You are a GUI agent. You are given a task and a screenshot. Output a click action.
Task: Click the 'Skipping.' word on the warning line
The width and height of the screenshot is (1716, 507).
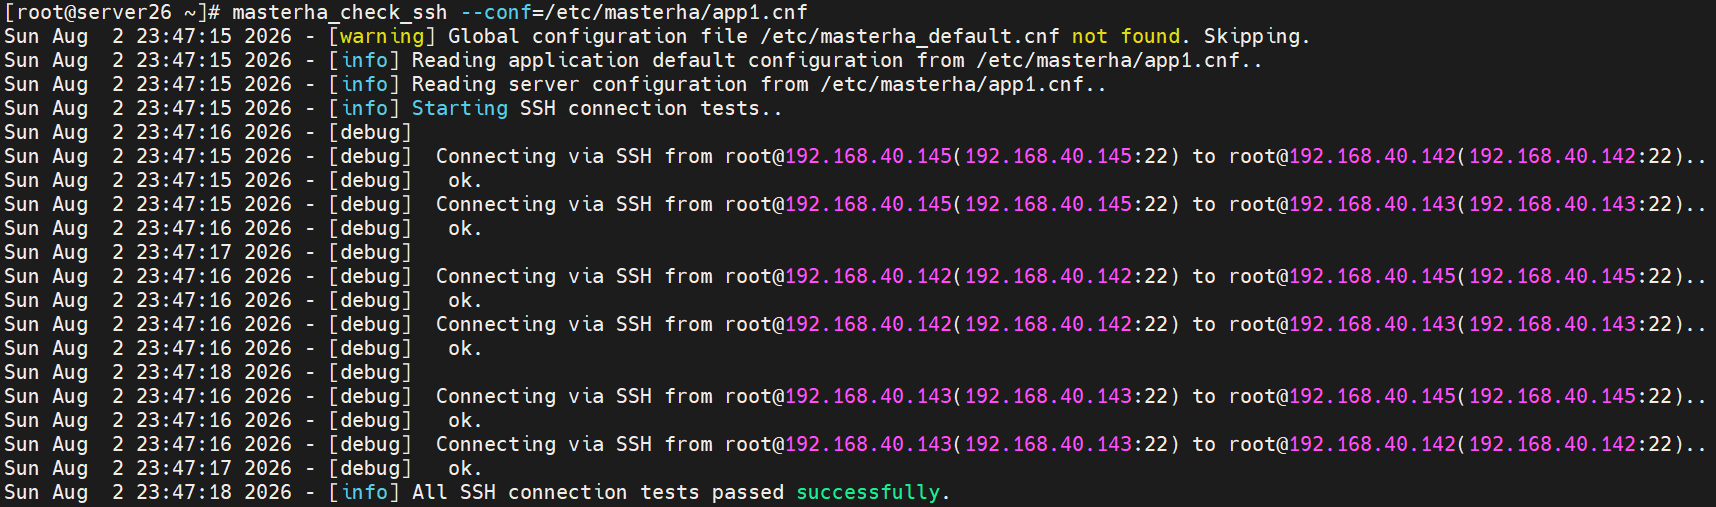coord(1256,36)
